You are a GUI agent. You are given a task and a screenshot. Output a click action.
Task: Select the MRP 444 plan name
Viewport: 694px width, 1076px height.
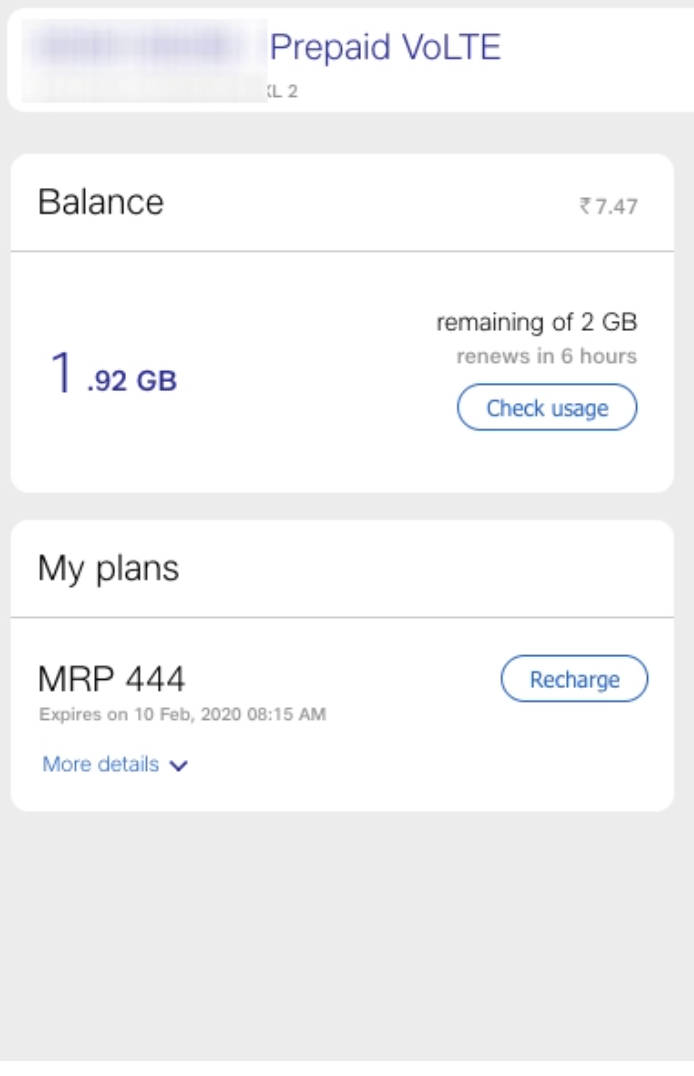coord(111,680)
